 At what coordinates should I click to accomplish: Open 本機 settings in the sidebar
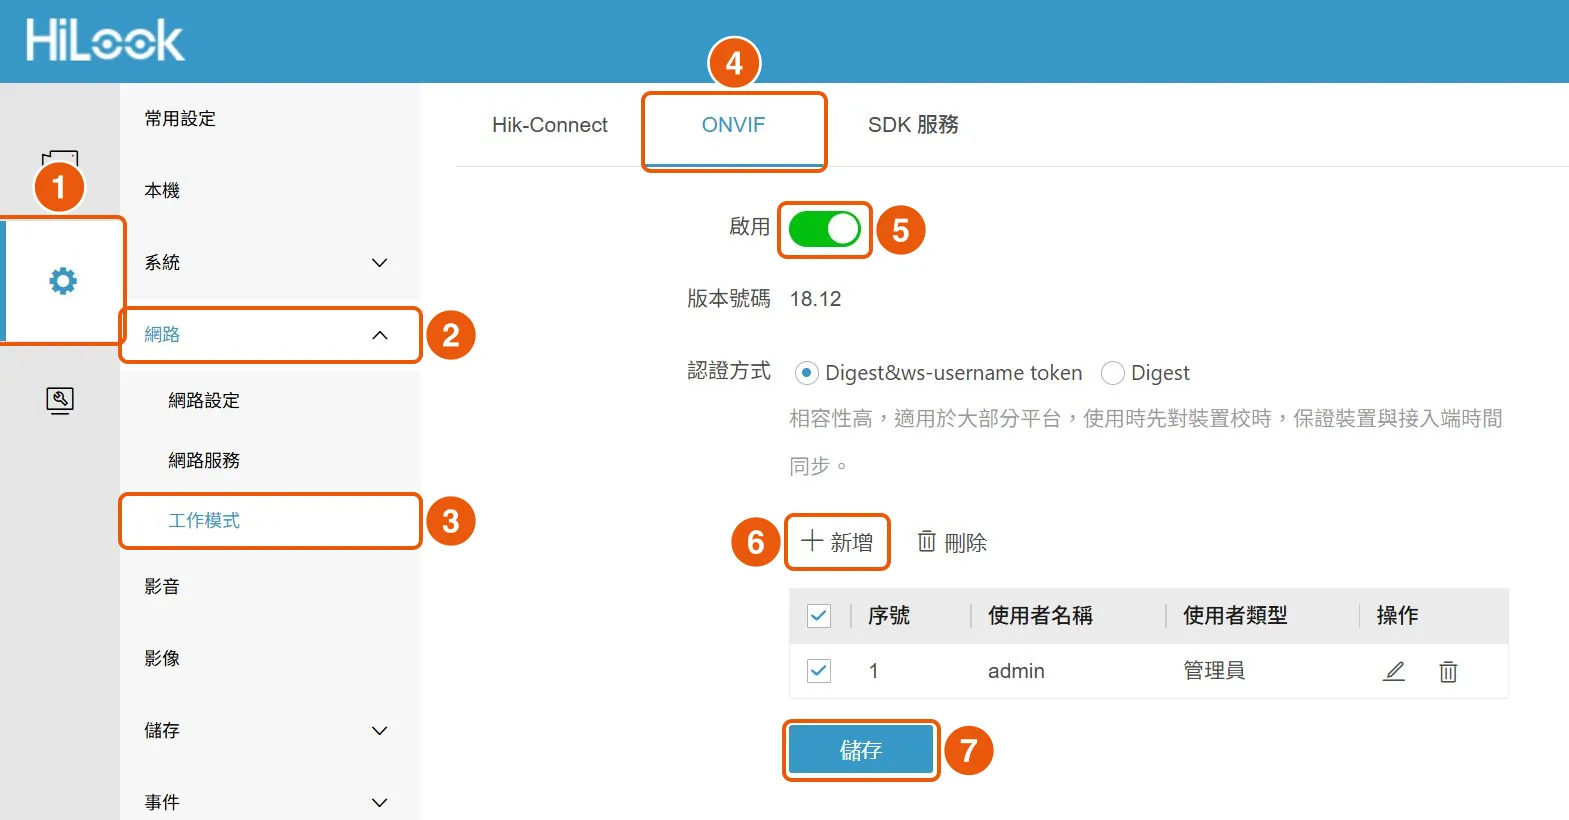tap(162, 191)
